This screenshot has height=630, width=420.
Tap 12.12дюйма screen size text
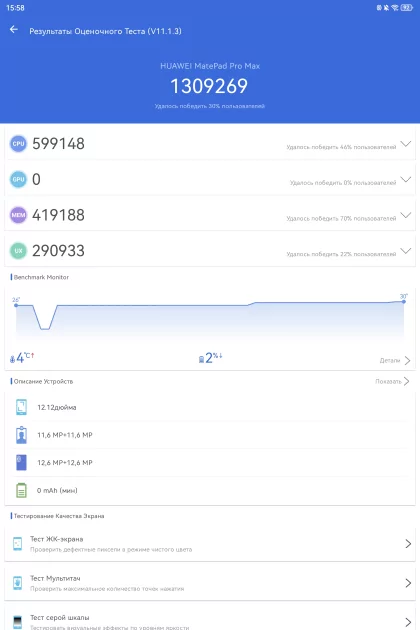pyautogui.click(x=57, y=407)
